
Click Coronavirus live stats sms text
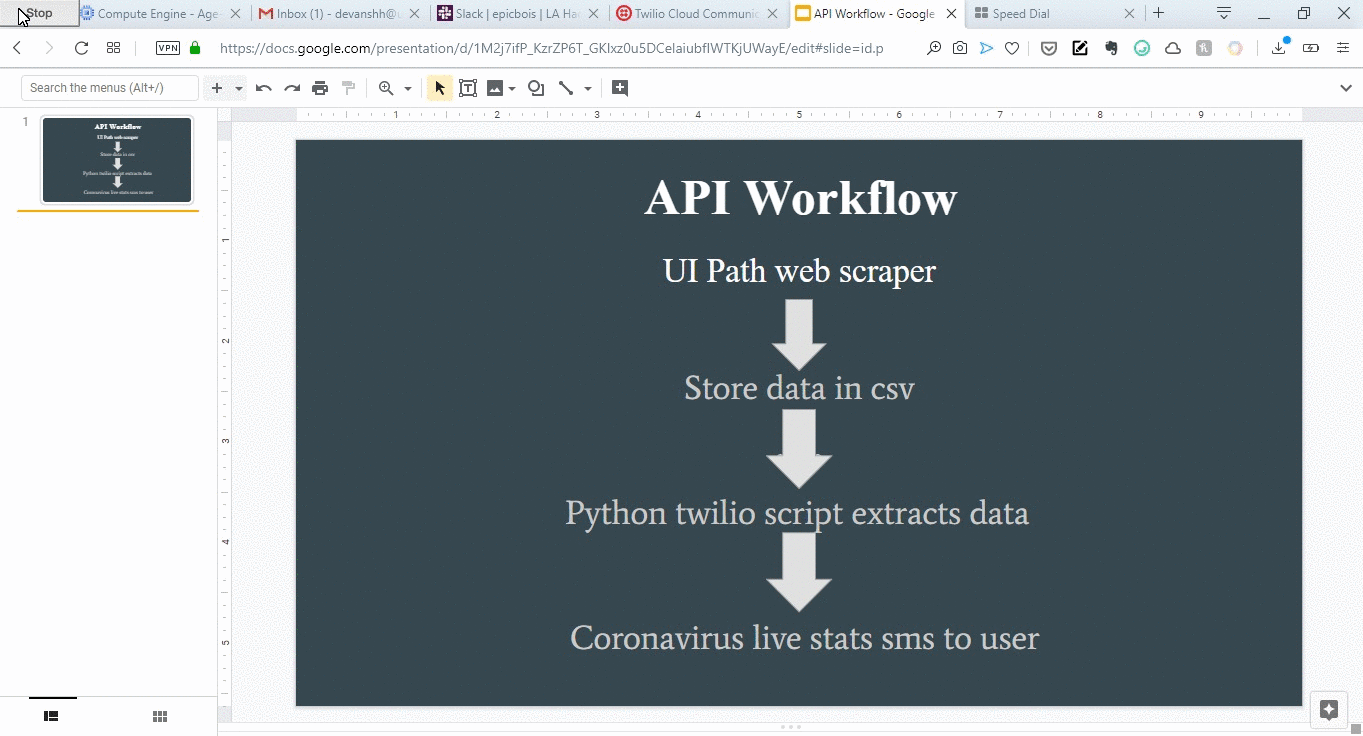point(804,638)
